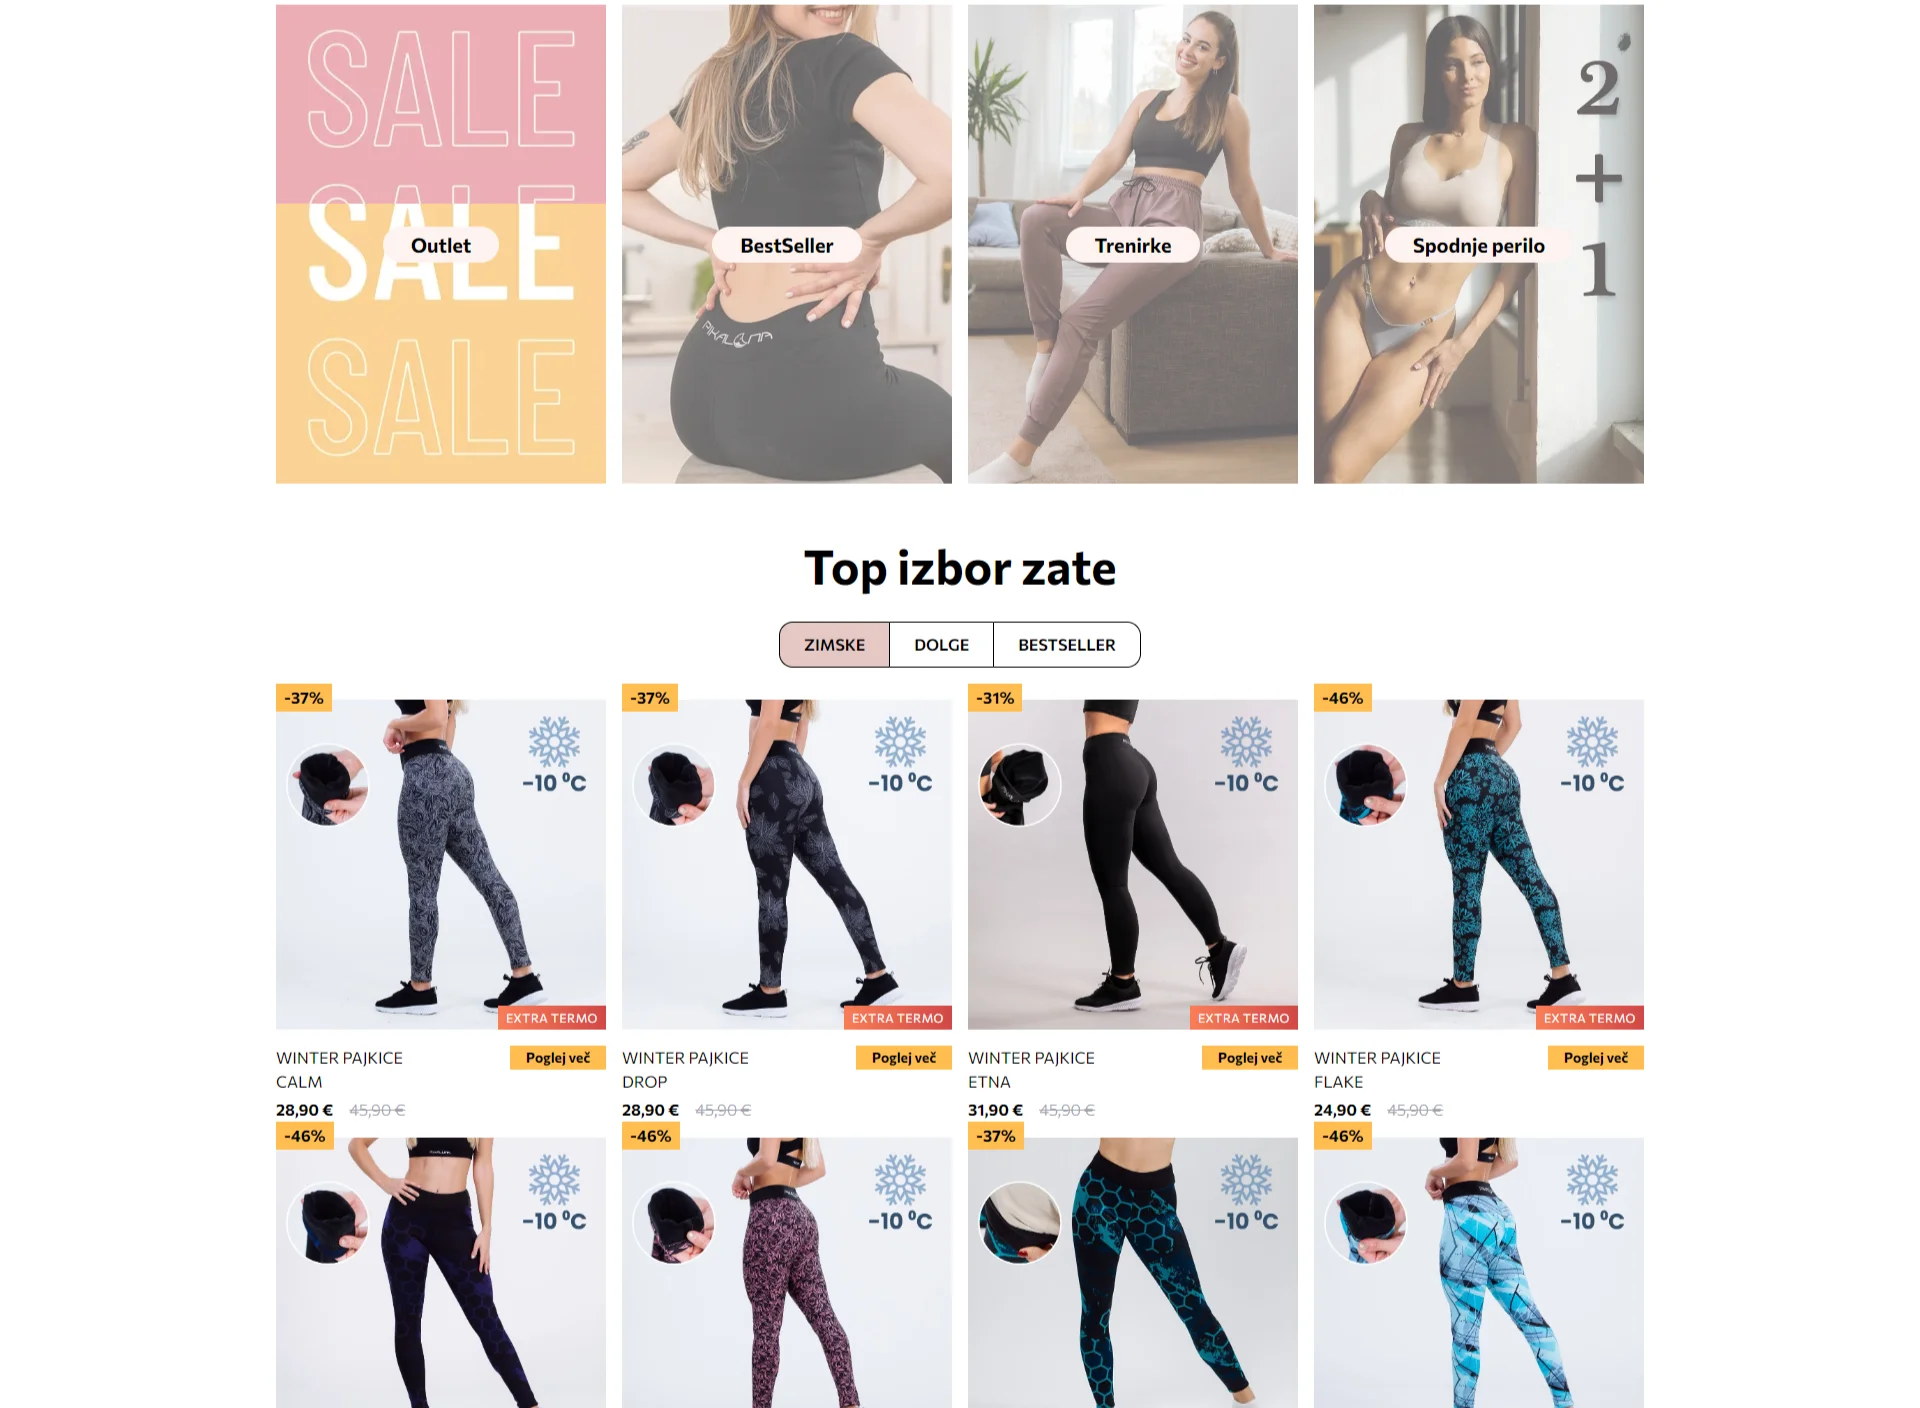Click Poglej več for Winter Pajkice Flake

[x=1596, y=1058]
